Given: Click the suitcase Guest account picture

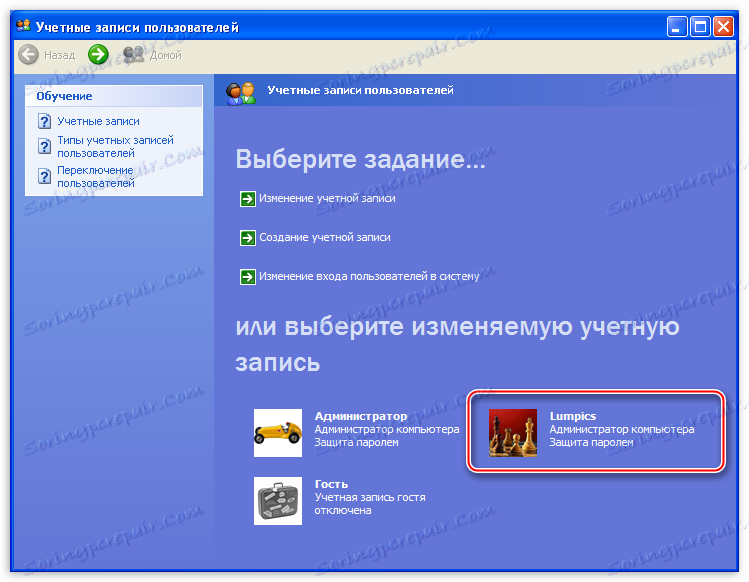Looking at the screenshot, I should point(278,501).
